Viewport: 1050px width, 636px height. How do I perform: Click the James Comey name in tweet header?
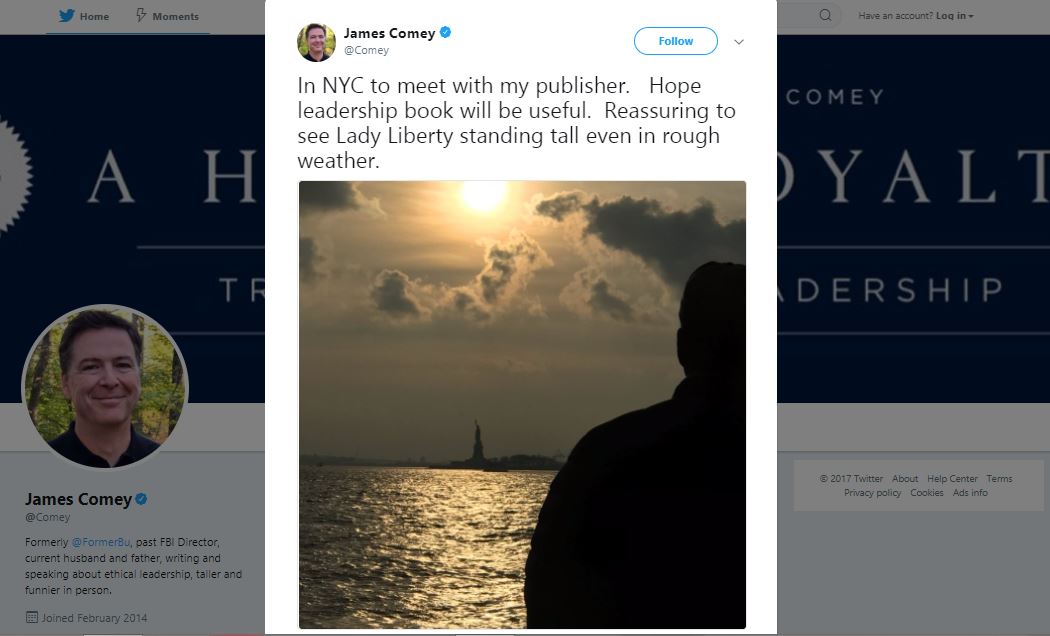point(389,33)
